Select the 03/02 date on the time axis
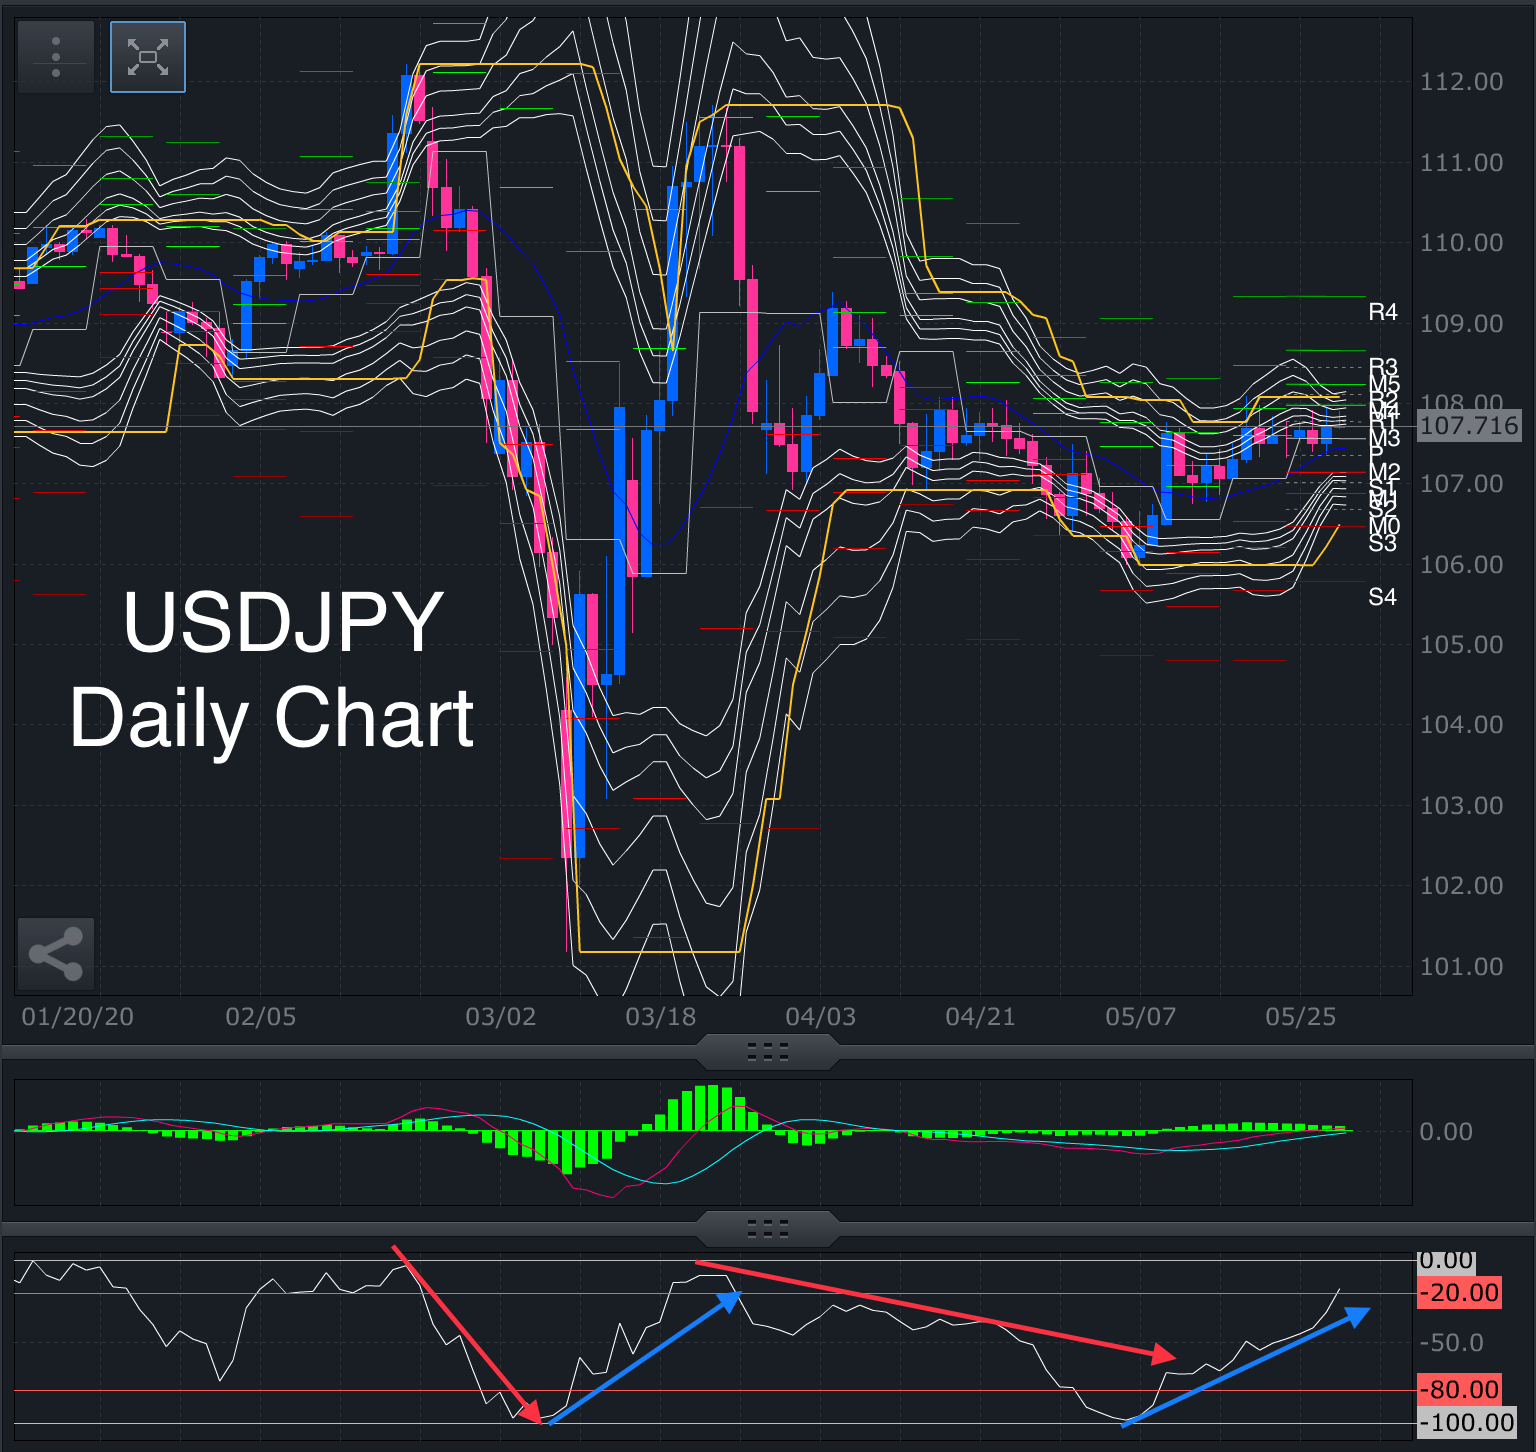Viewport: 1536px width, 1452px height. point(501,1017)
